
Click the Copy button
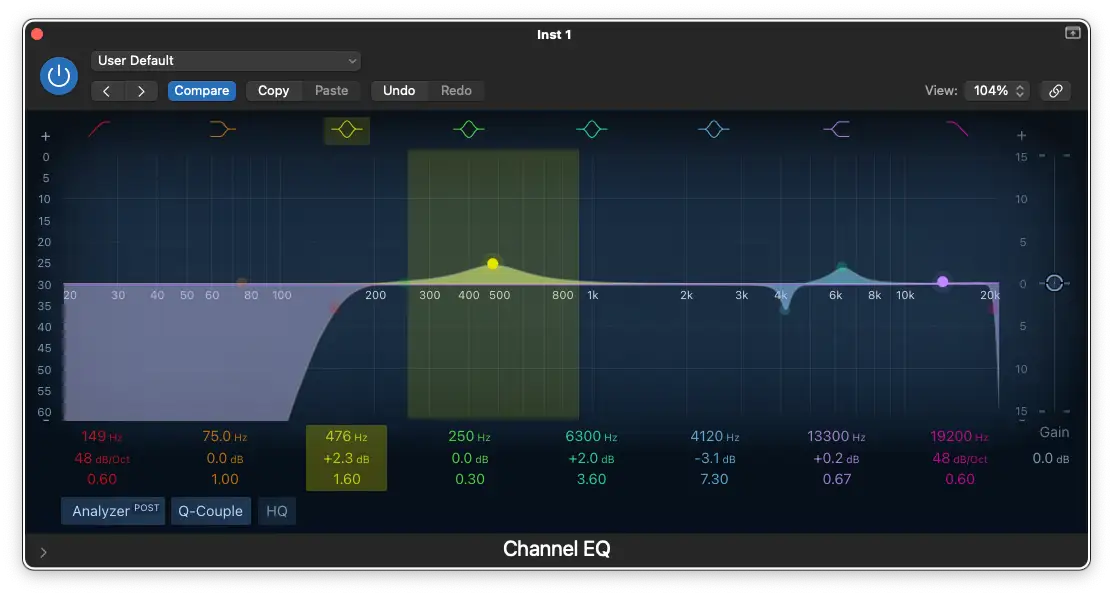pos(273,91)
